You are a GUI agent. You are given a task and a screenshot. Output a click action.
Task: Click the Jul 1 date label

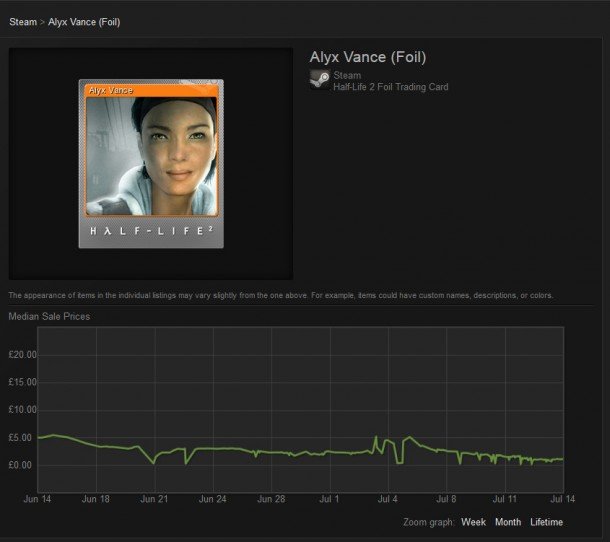click(x=329, y=499)
